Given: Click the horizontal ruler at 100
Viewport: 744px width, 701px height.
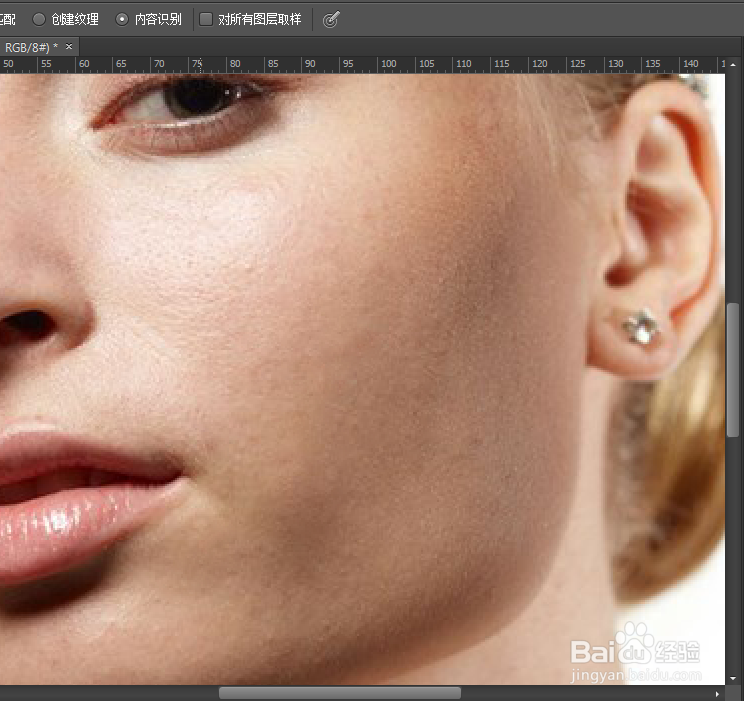Looking at the screenshot, I should 388,64.
